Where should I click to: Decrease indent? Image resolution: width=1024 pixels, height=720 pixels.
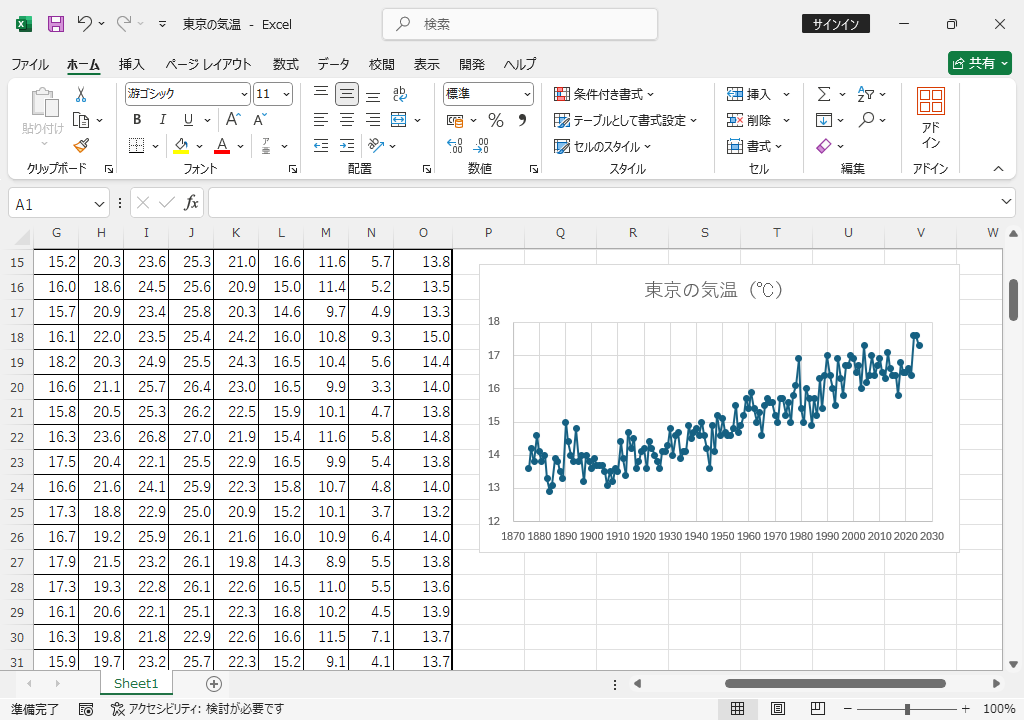321,146
